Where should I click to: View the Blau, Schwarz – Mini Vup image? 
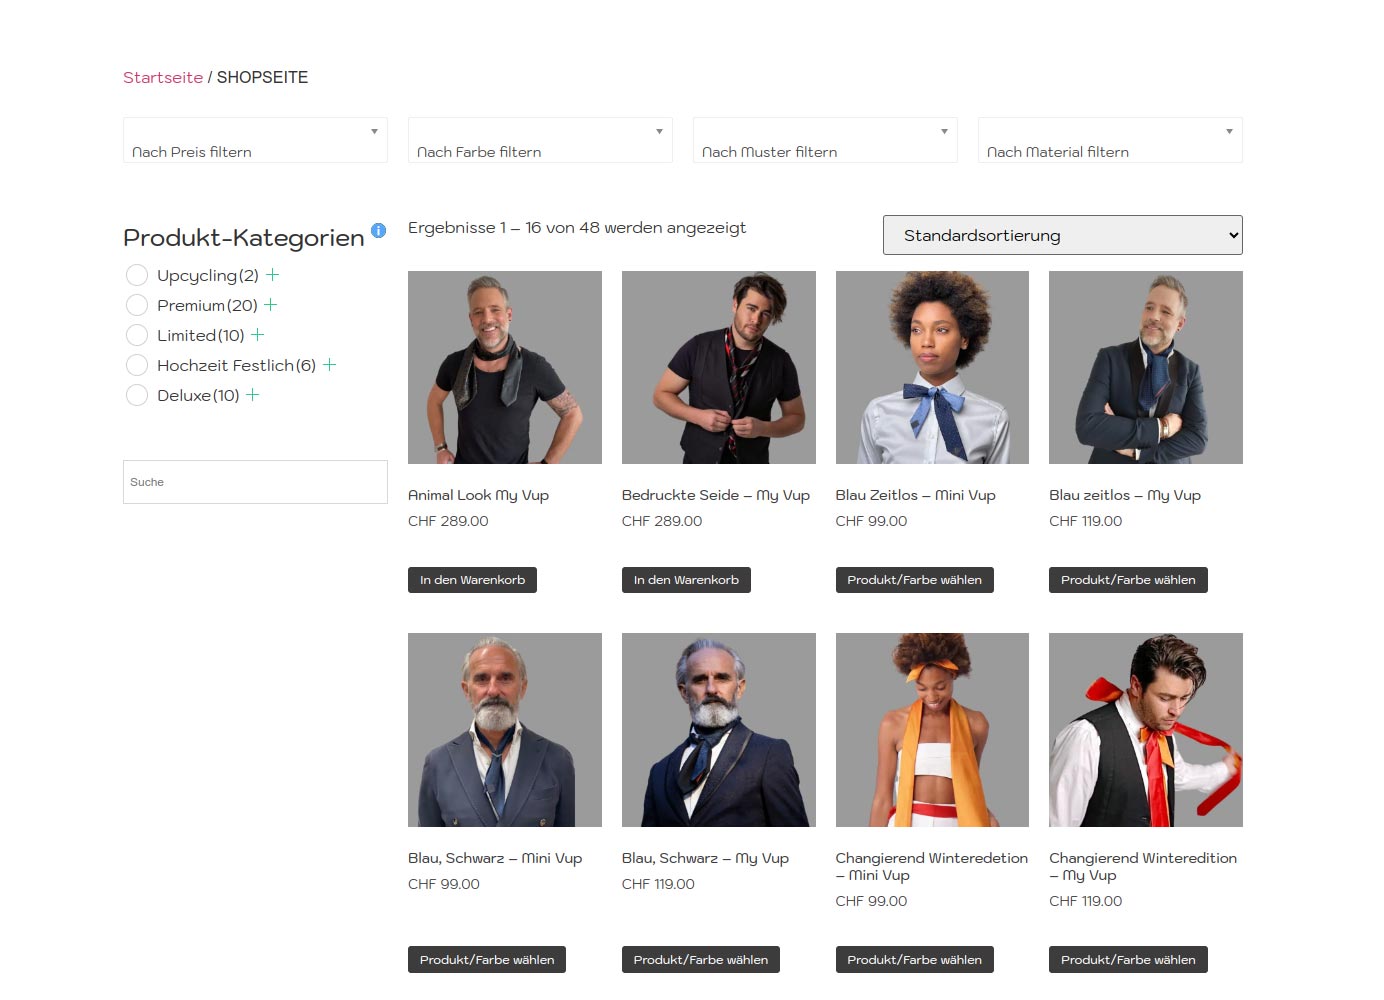click(x=504, y=730)
